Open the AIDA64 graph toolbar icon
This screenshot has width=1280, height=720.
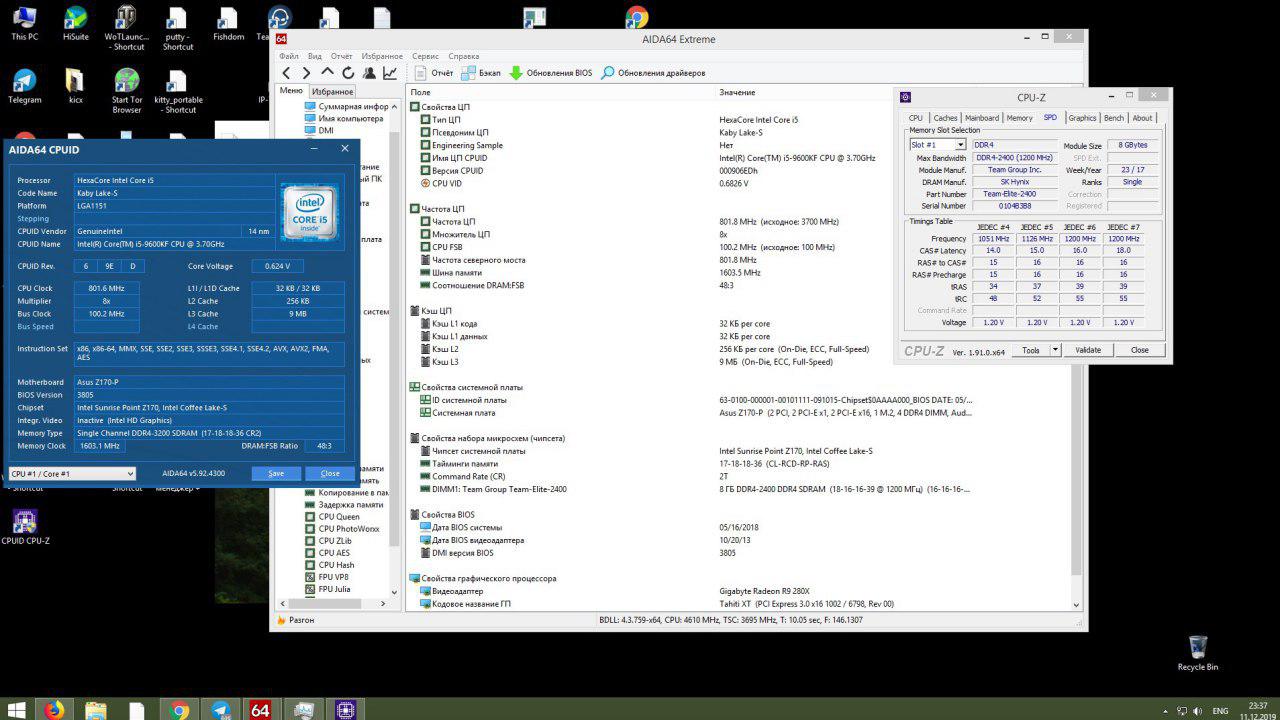(x=390, y=73)
